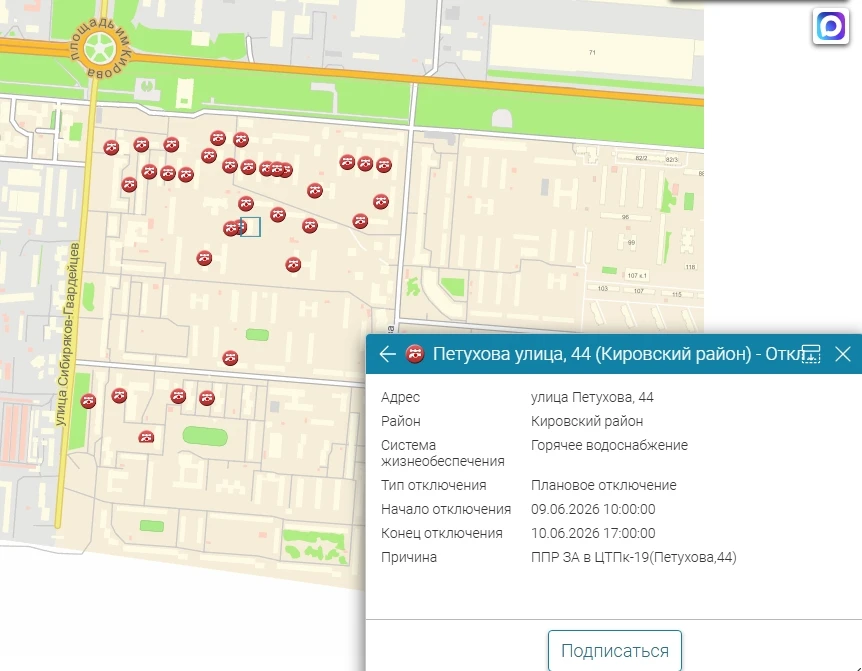
Task: Click the 'Причина' field label
Action: pyautogui.click(x=409, y=557)
